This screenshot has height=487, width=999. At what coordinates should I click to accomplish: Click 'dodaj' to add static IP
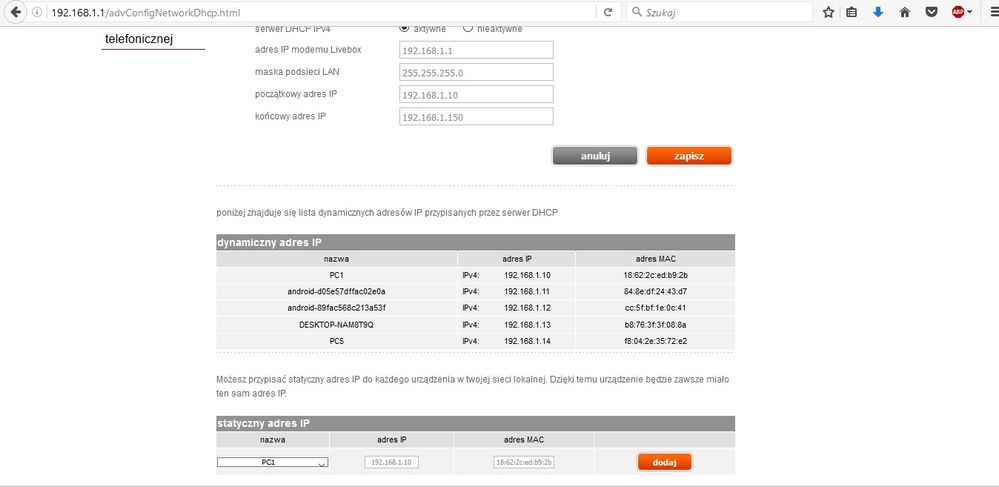(664, 462)
